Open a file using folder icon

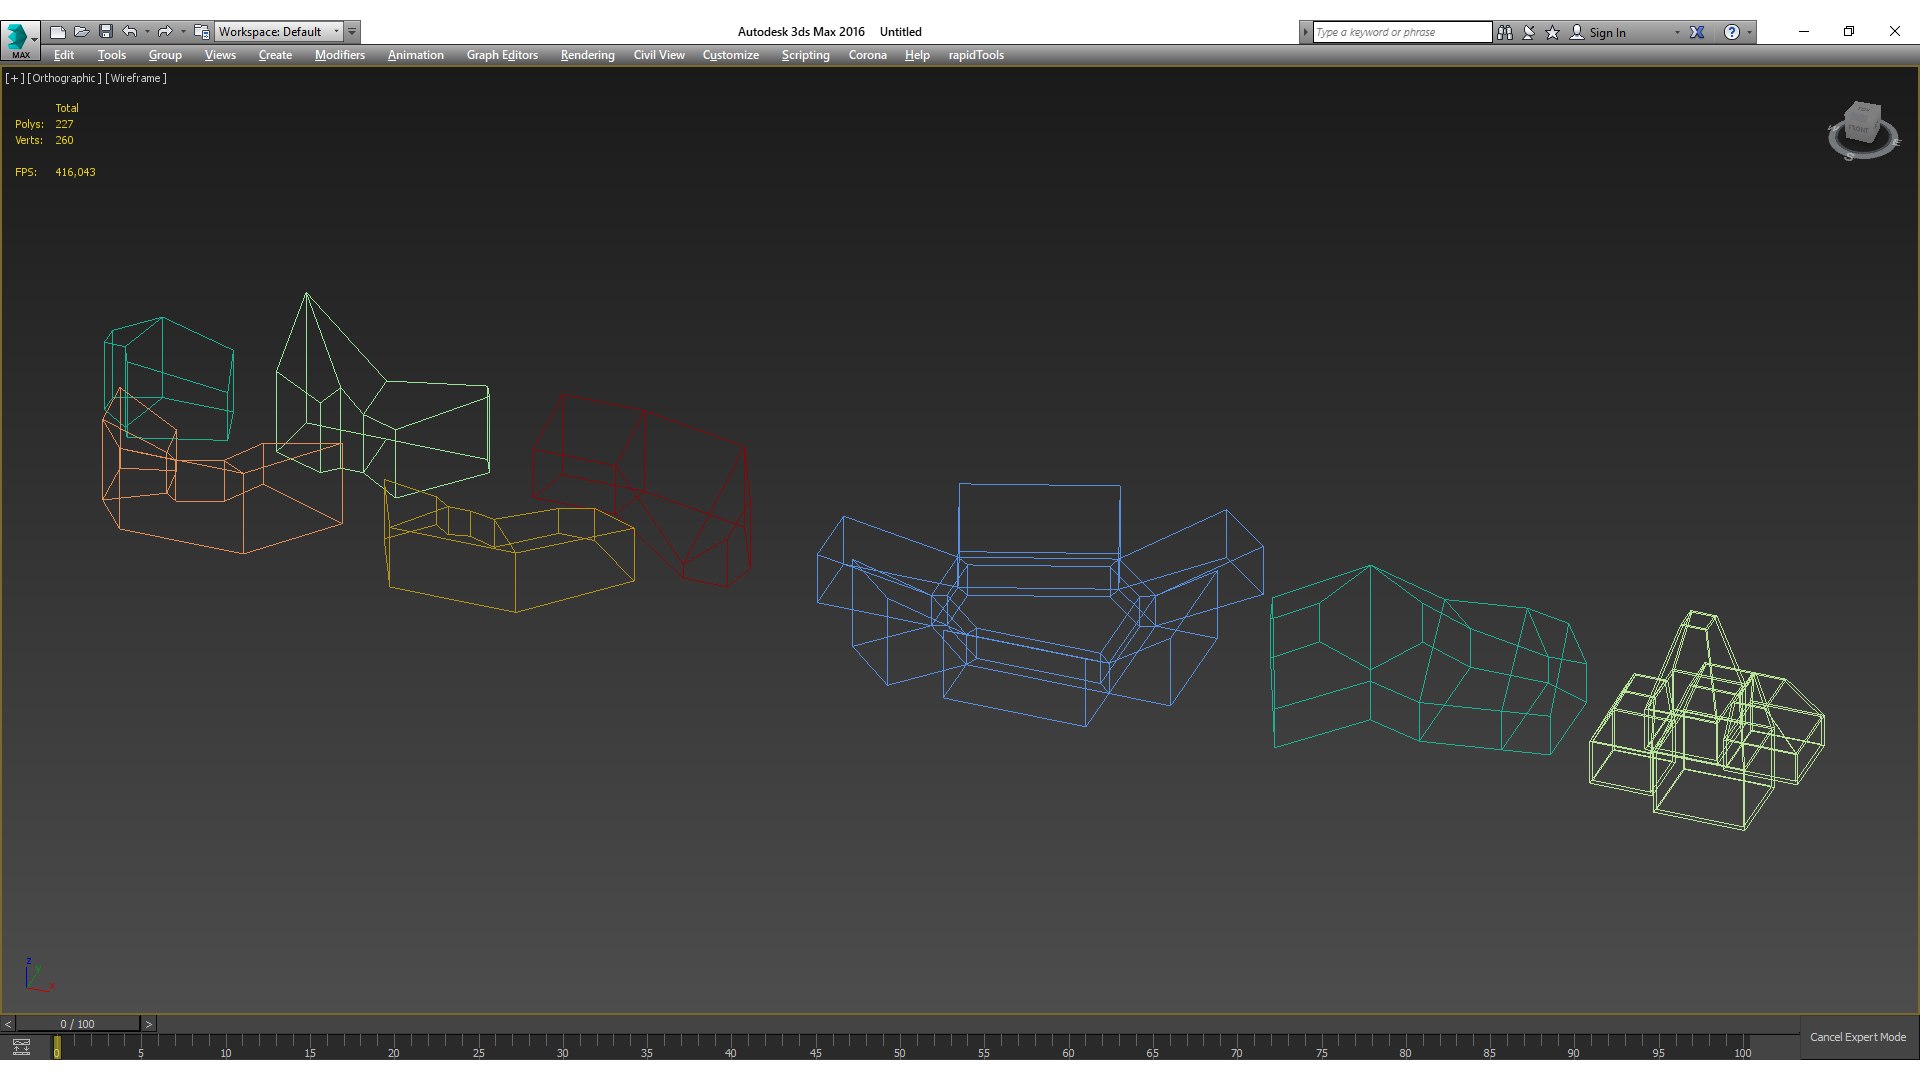[x=81, y=32]
